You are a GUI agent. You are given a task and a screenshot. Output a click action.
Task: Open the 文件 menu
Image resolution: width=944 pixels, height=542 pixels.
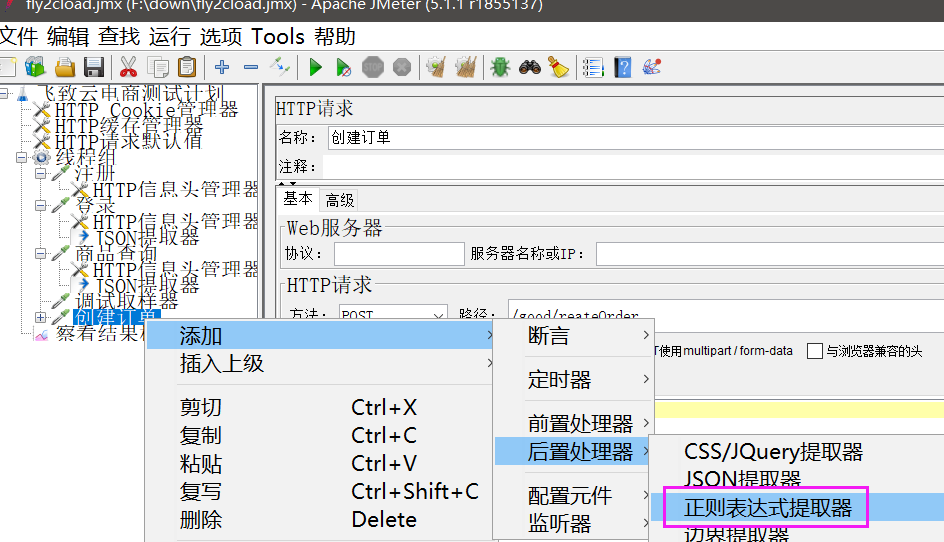pyautogui.click(x=19, y=37)
